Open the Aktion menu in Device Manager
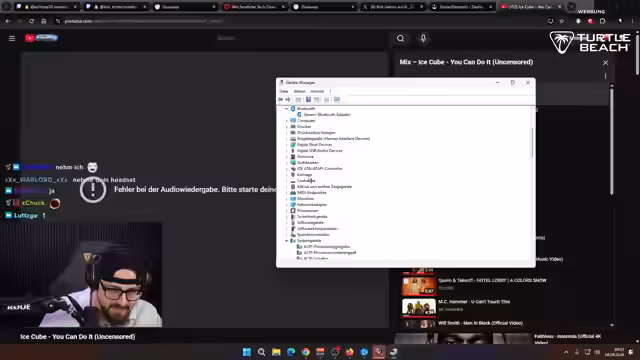Image resolution: width=640 pixels, height=360 pixels. pyautogui.click(x=299, y=91)
